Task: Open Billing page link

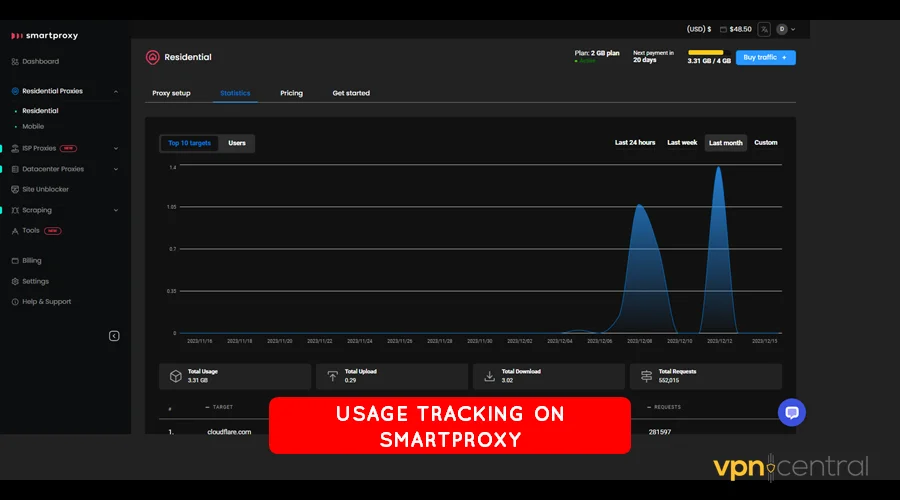Action: click(32, 261)
